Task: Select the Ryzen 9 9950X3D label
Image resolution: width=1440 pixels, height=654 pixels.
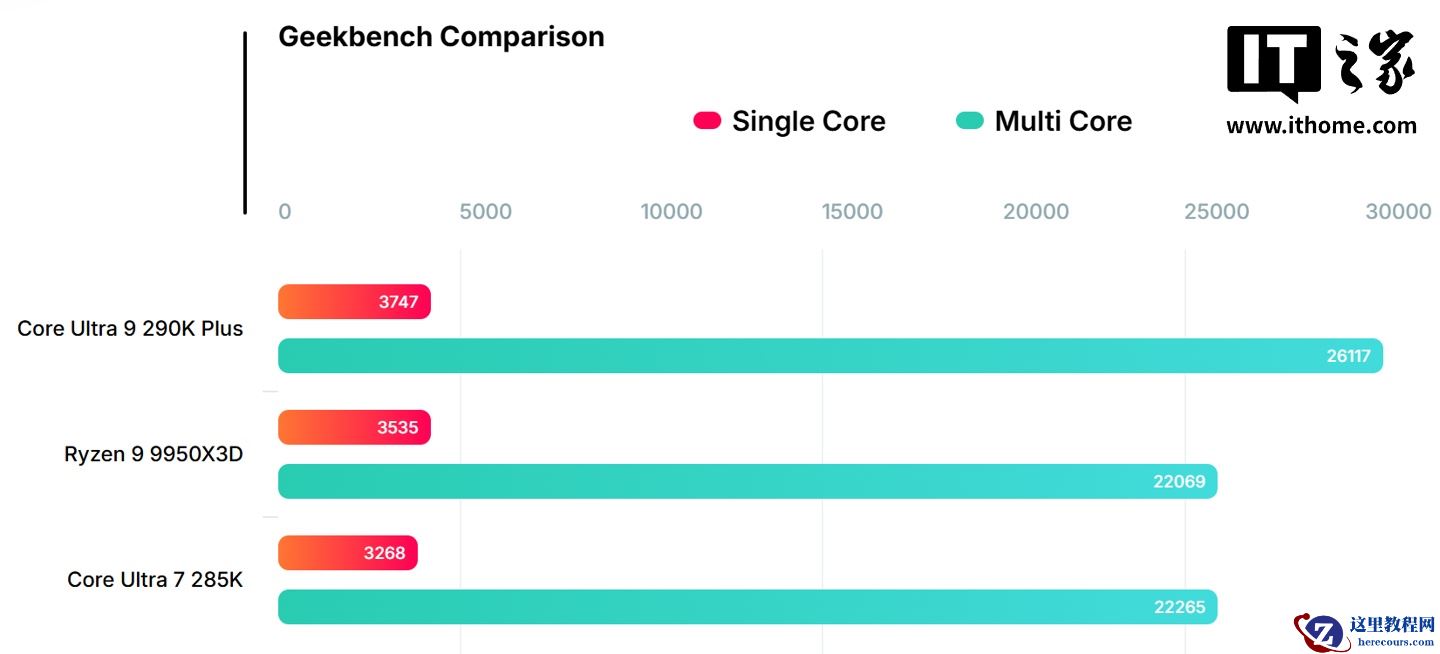Action: [154, 454]
